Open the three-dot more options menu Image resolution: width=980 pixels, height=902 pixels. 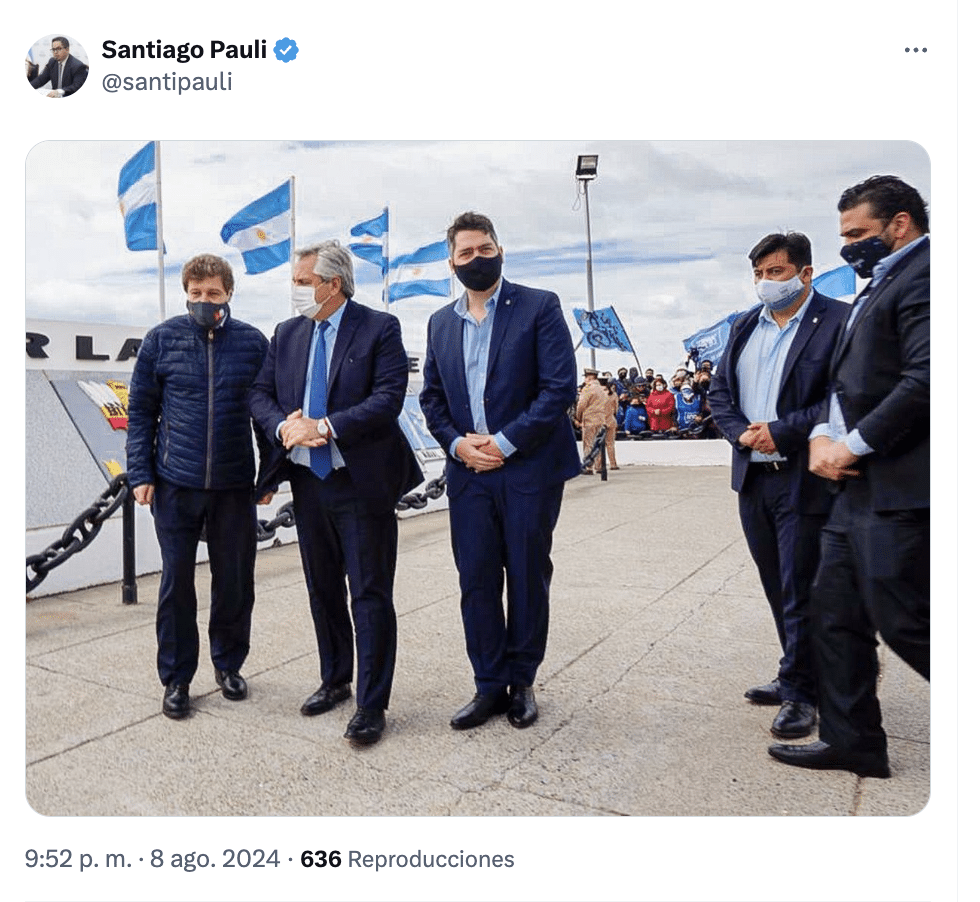pyautogui.click(x=915, y=50)
